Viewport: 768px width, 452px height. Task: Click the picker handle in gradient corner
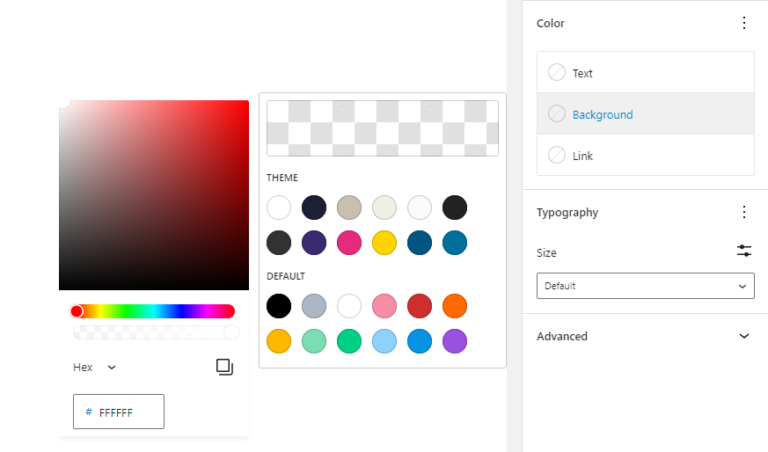64,102
